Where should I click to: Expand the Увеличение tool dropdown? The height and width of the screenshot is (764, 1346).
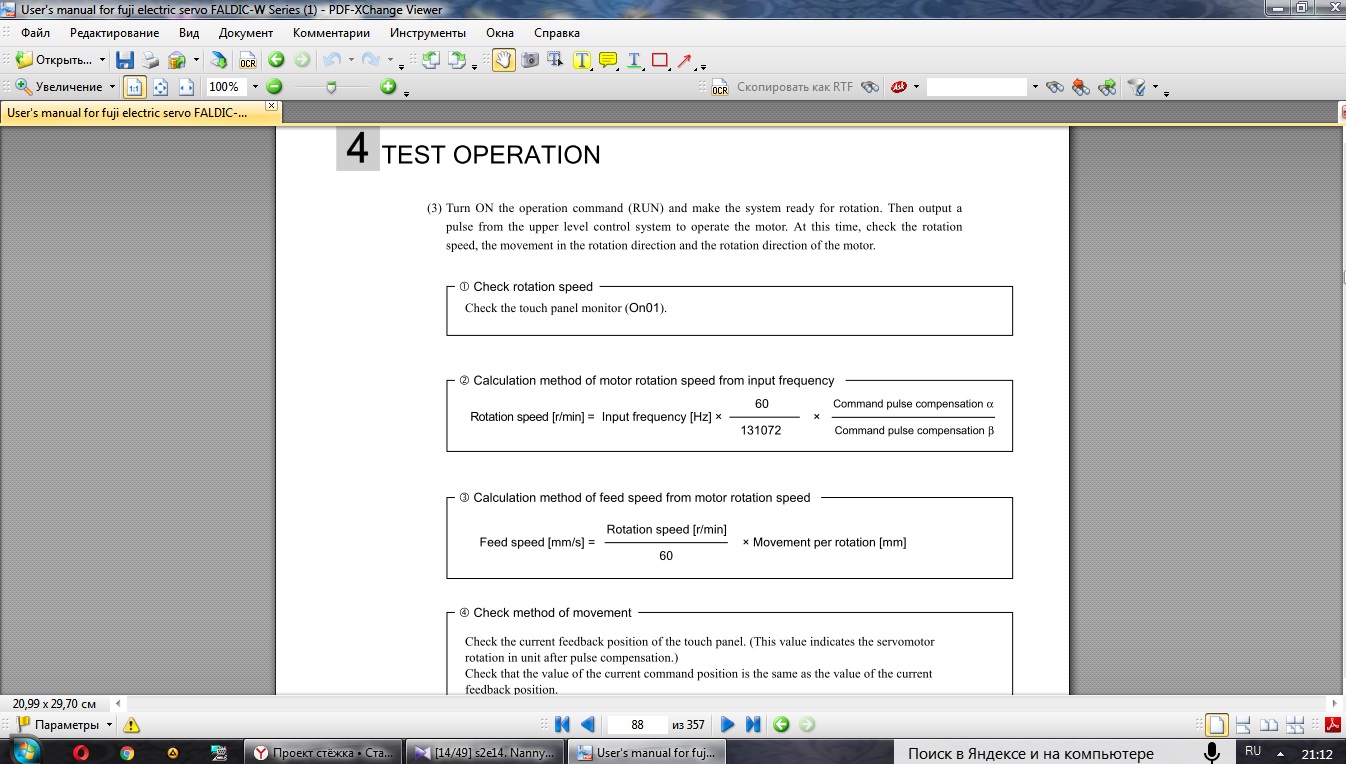coord(112,87)
